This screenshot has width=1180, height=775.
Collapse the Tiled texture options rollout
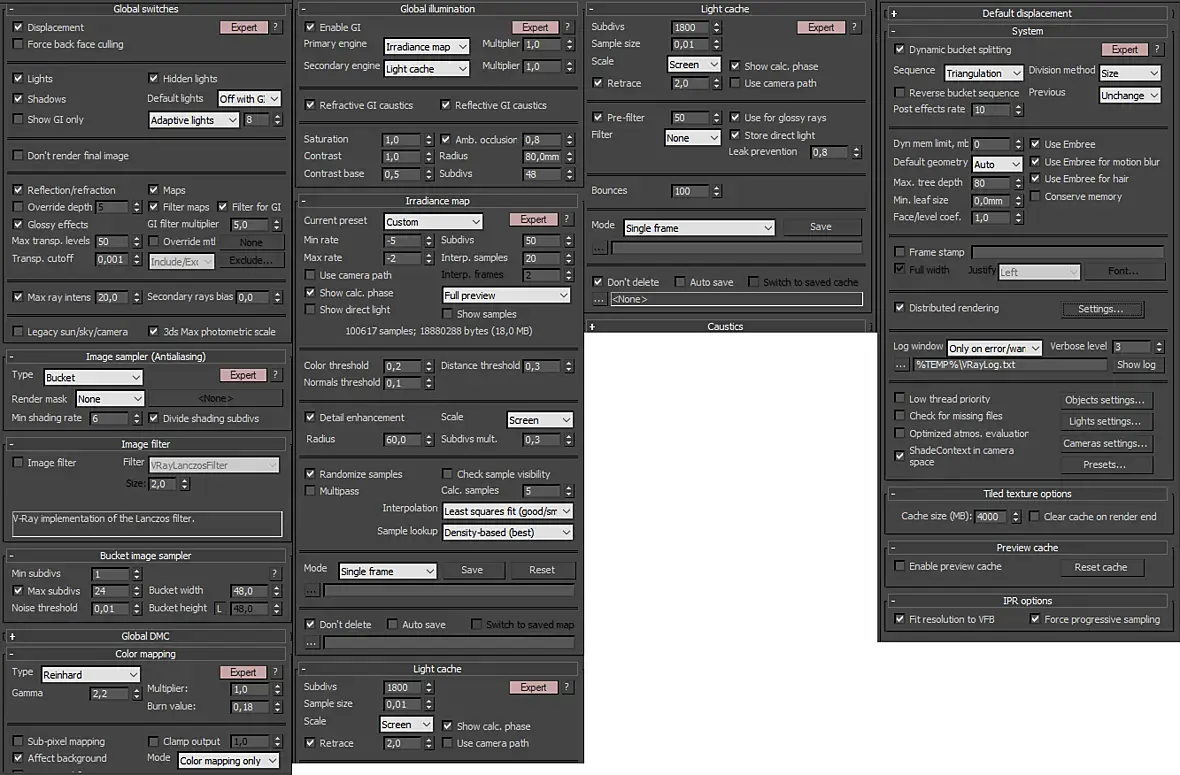click(x=893, y=494)
